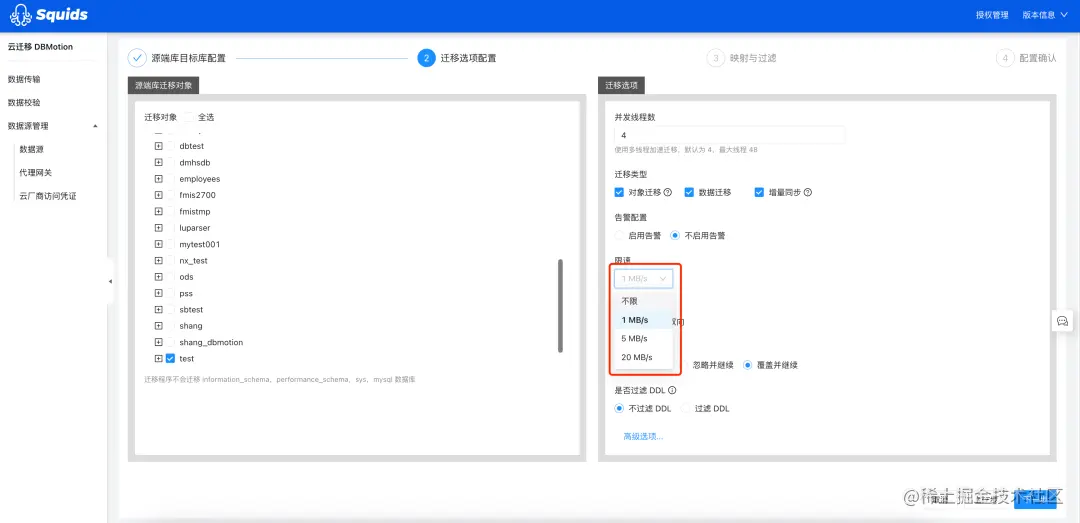
Task: Click step 1 checkmark circle icon
Action: pos(138,58)
